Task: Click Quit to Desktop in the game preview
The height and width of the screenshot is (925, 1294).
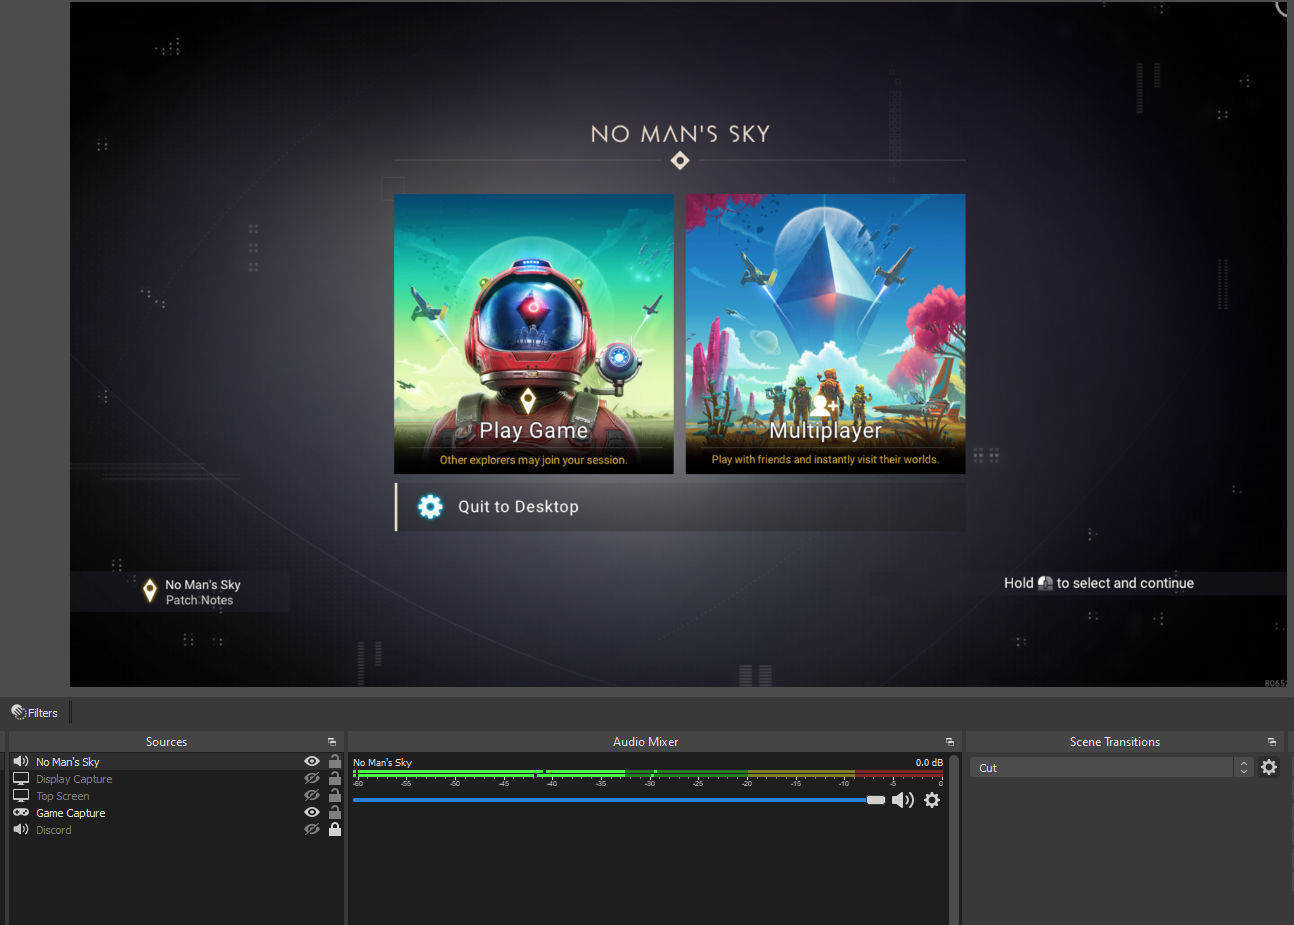Action: (518, 507)
